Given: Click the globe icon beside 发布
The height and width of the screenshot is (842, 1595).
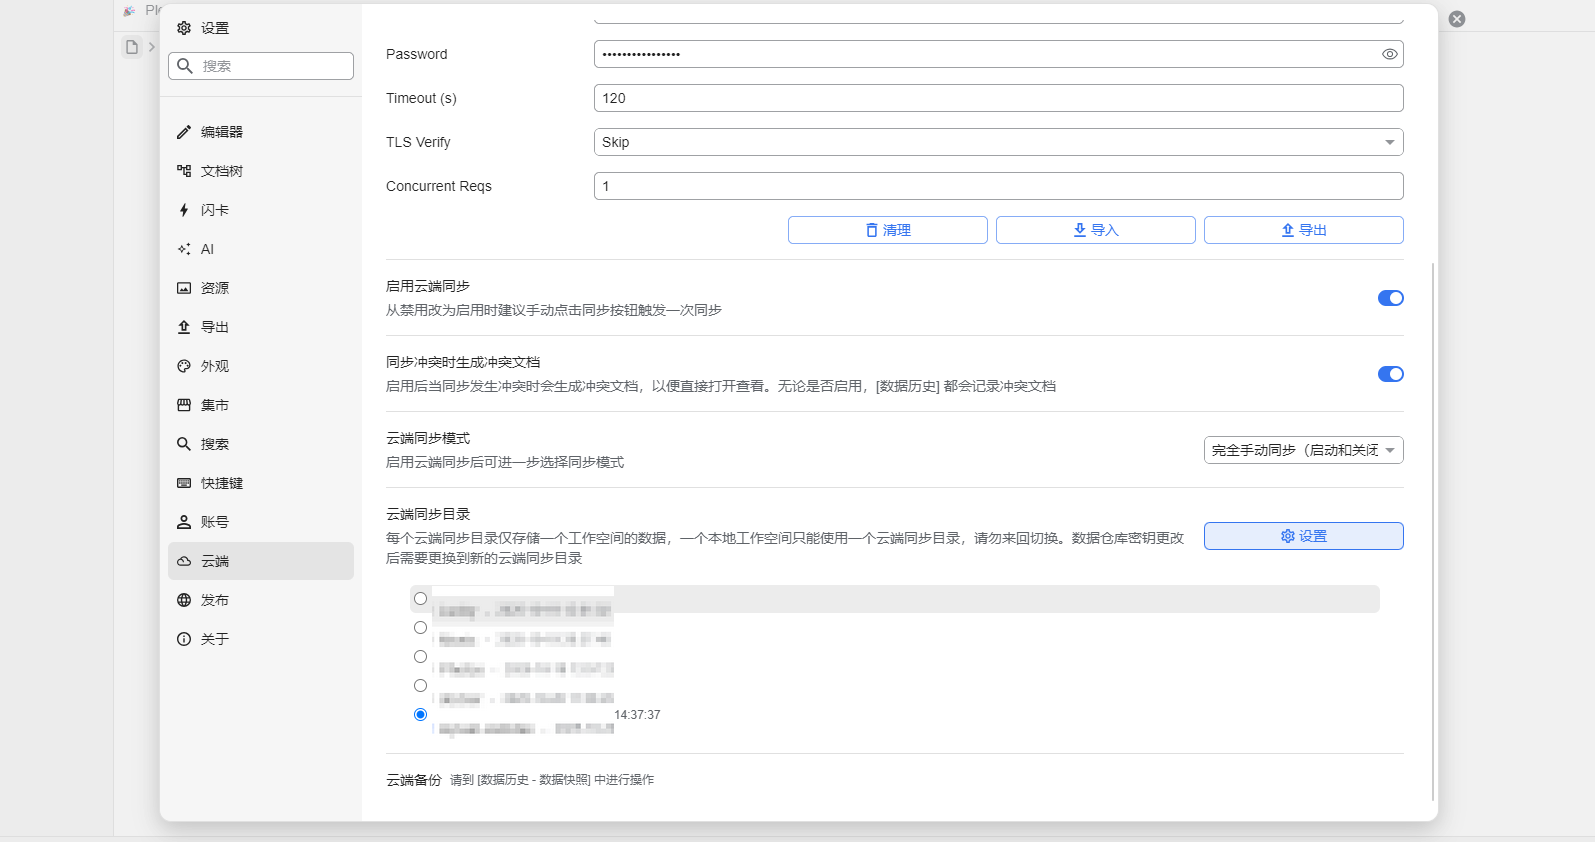Looking at the screenshot, I should (x=184, y=600).
